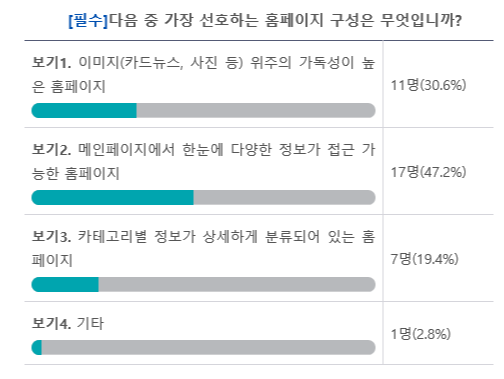Click the teal portion of 보기2 progress bar
The width and height of the screenshot is (504, 379).
tap(112, 197)
